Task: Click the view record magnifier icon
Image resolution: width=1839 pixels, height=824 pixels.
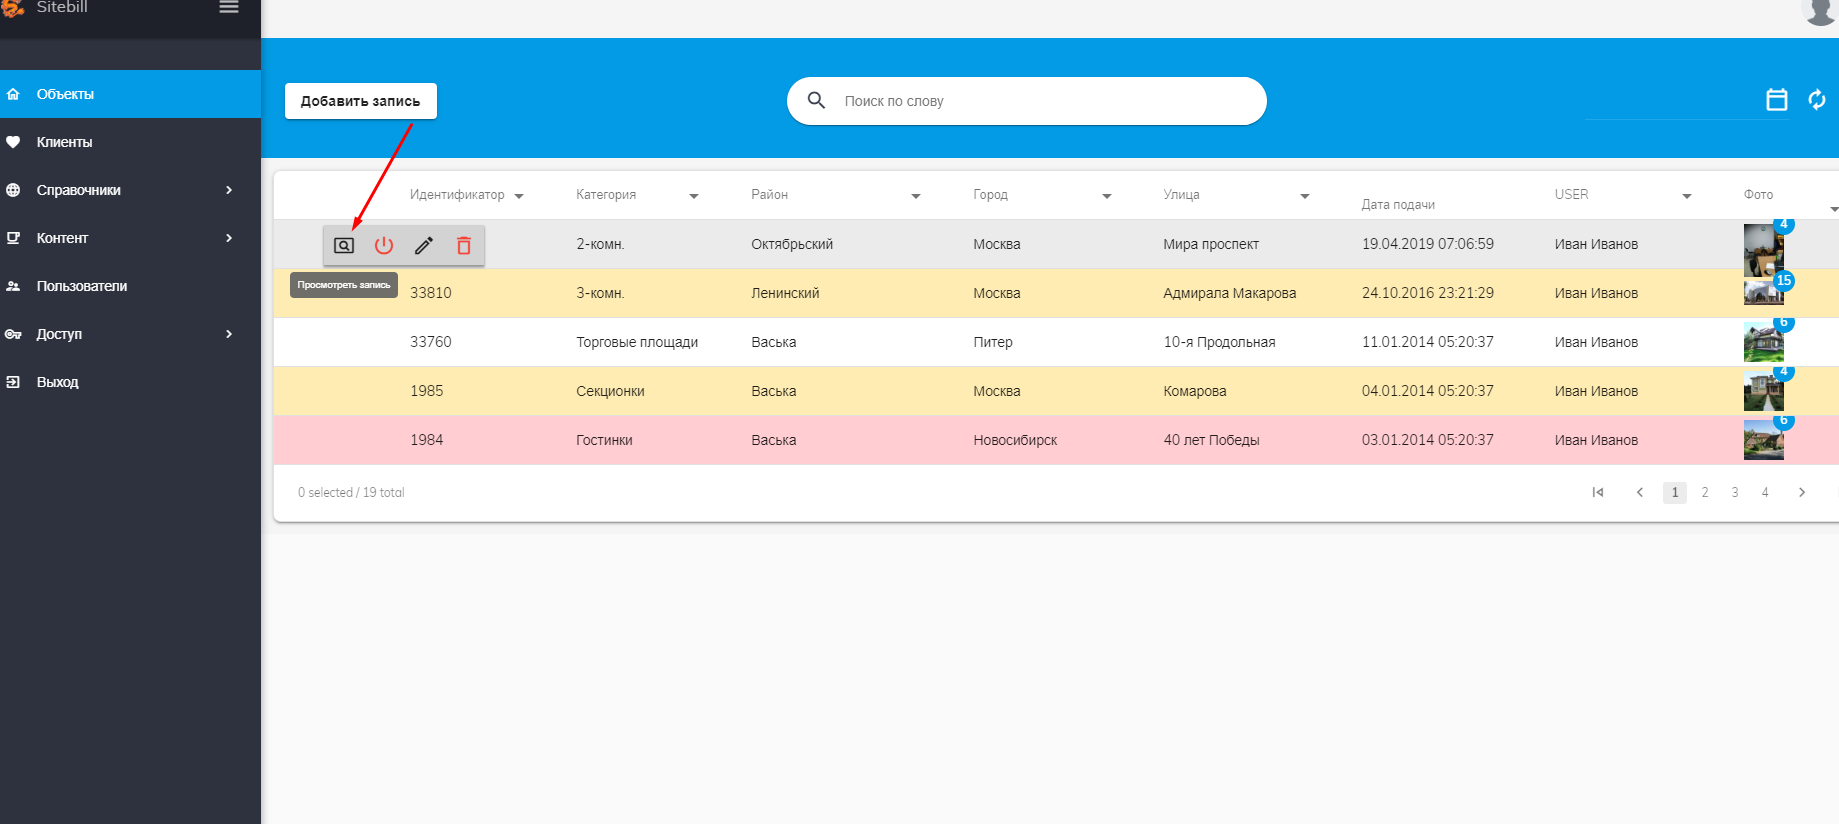Action: click(x=344, y=245)
